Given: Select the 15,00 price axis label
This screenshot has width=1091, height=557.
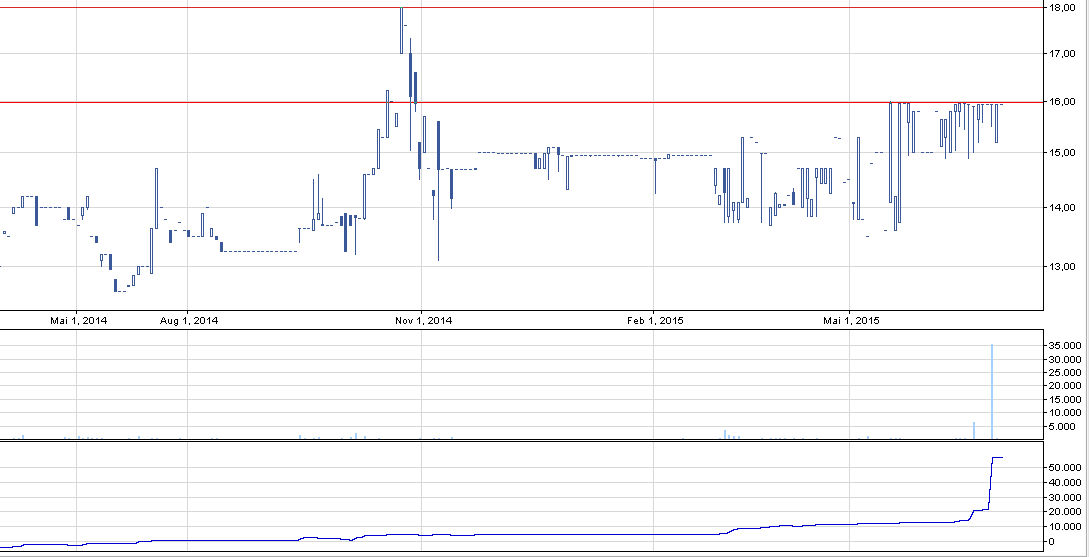Looking at the screenshot, I should pos(1061,153).
